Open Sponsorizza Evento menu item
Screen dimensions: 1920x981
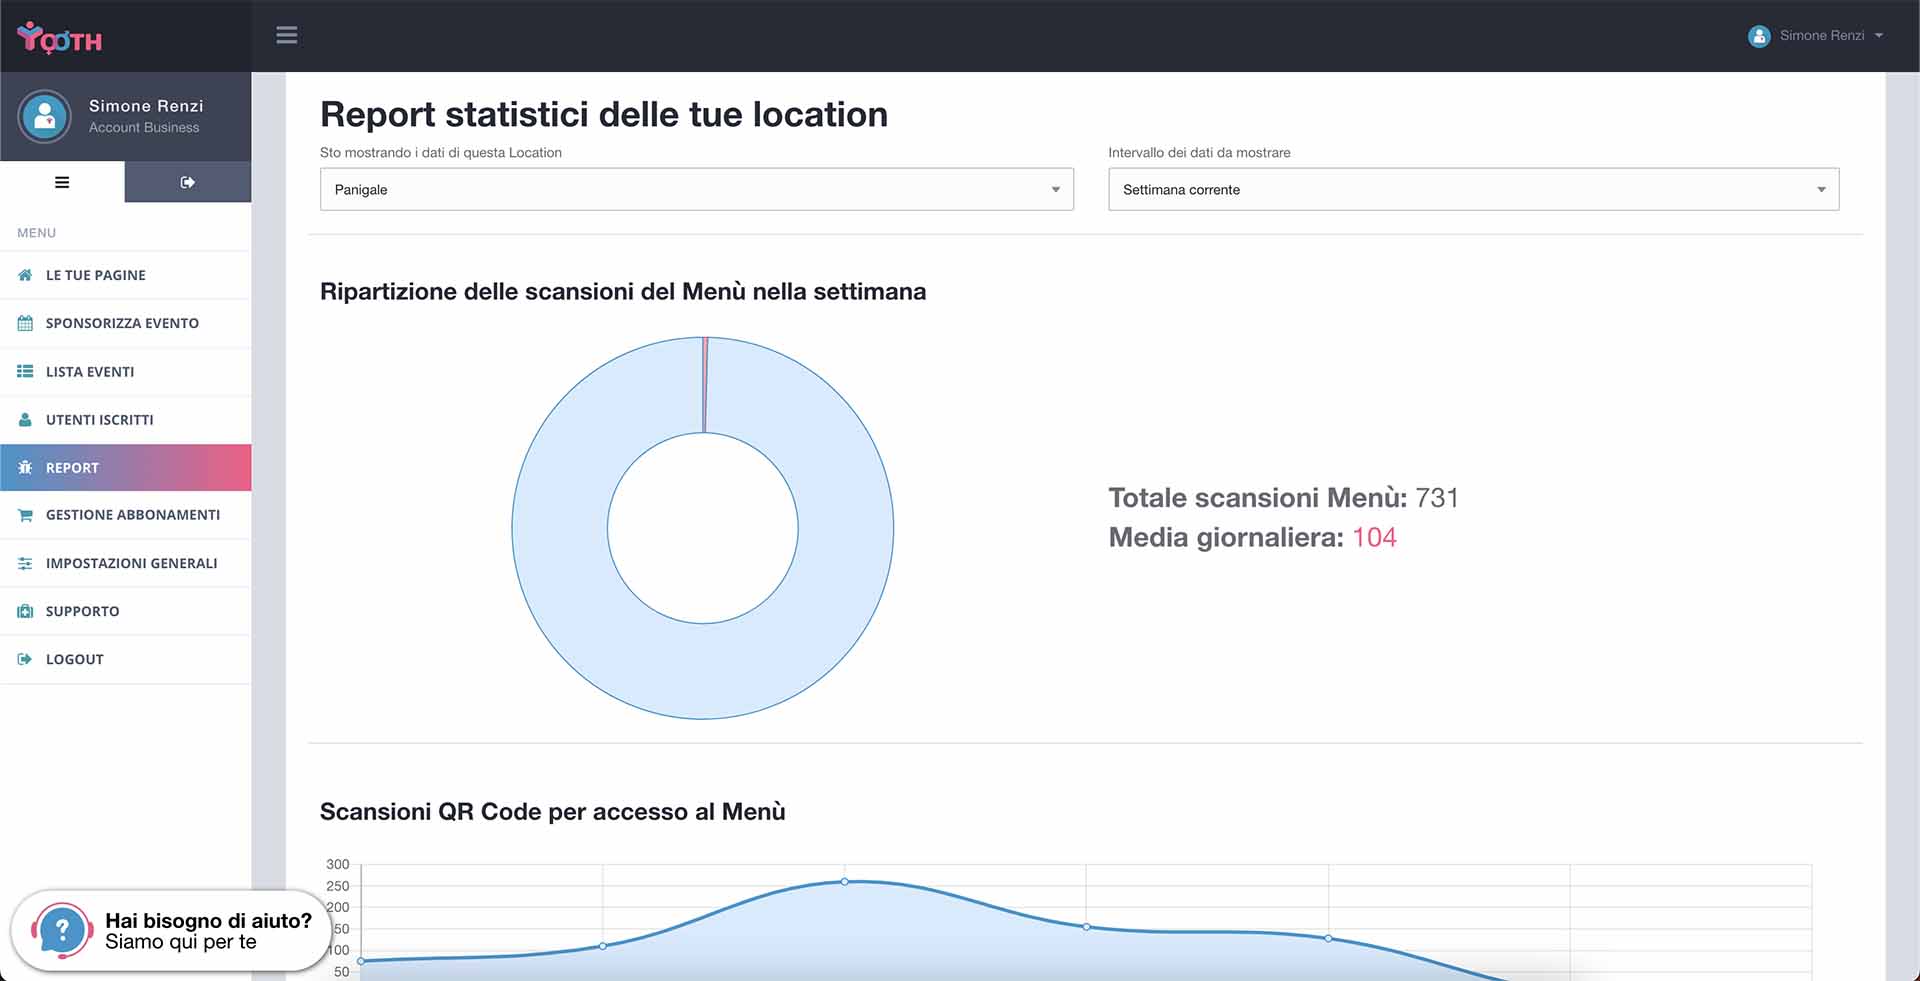125,323
